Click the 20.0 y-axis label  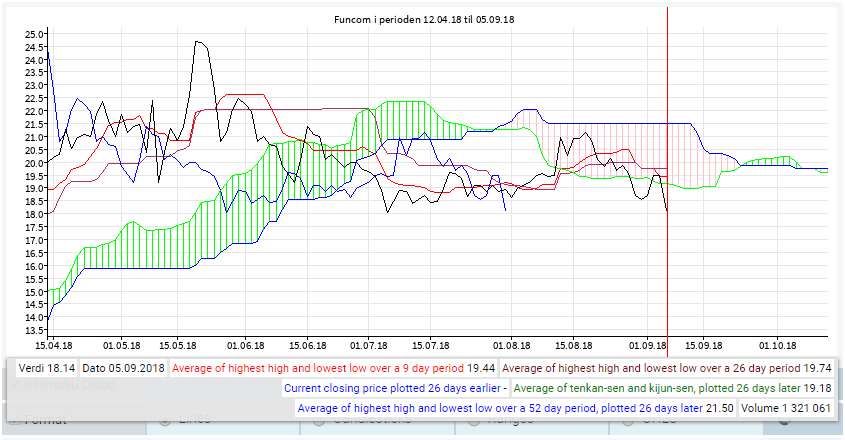[33, 163]
